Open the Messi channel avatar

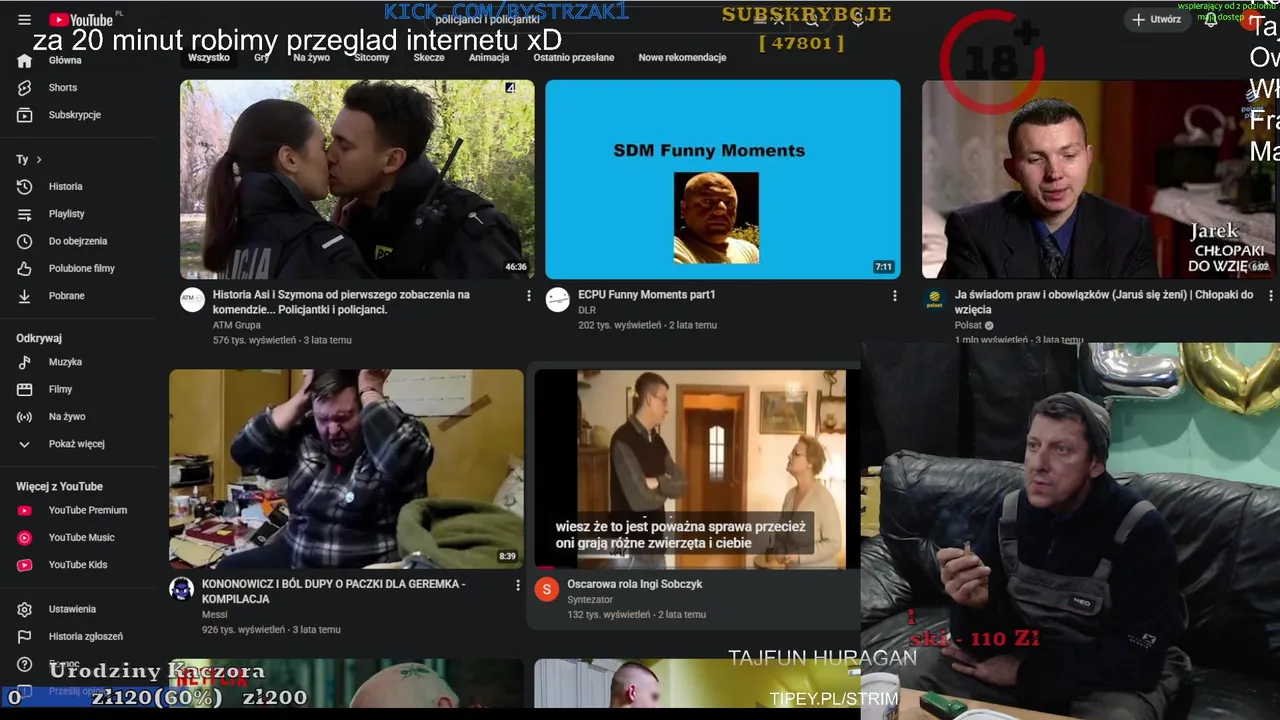click(181, 589)
